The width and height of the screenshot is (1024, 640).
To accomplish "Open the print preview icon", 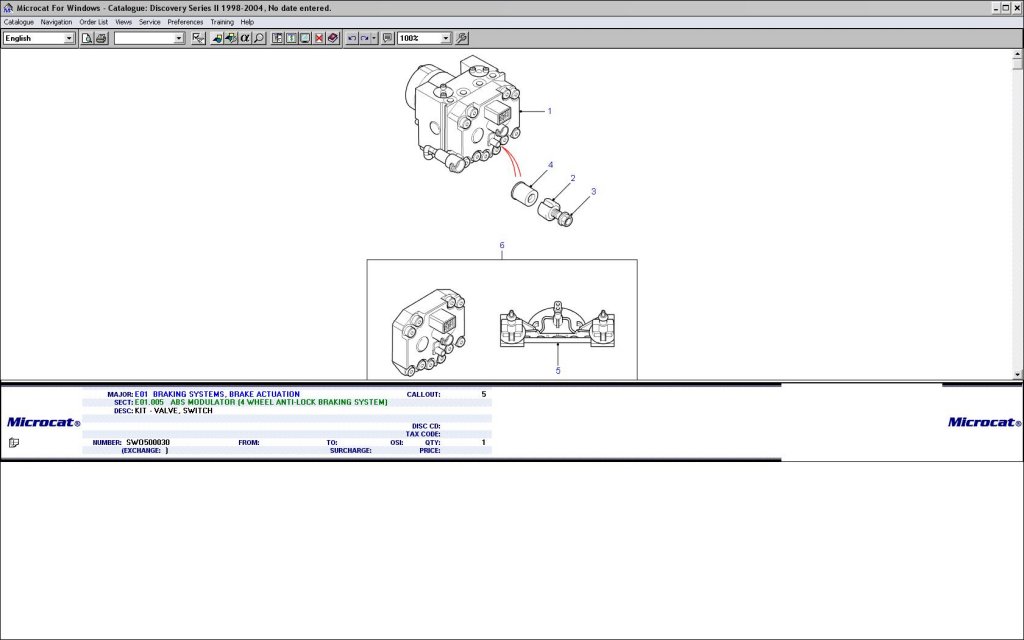I will (87, 39).
